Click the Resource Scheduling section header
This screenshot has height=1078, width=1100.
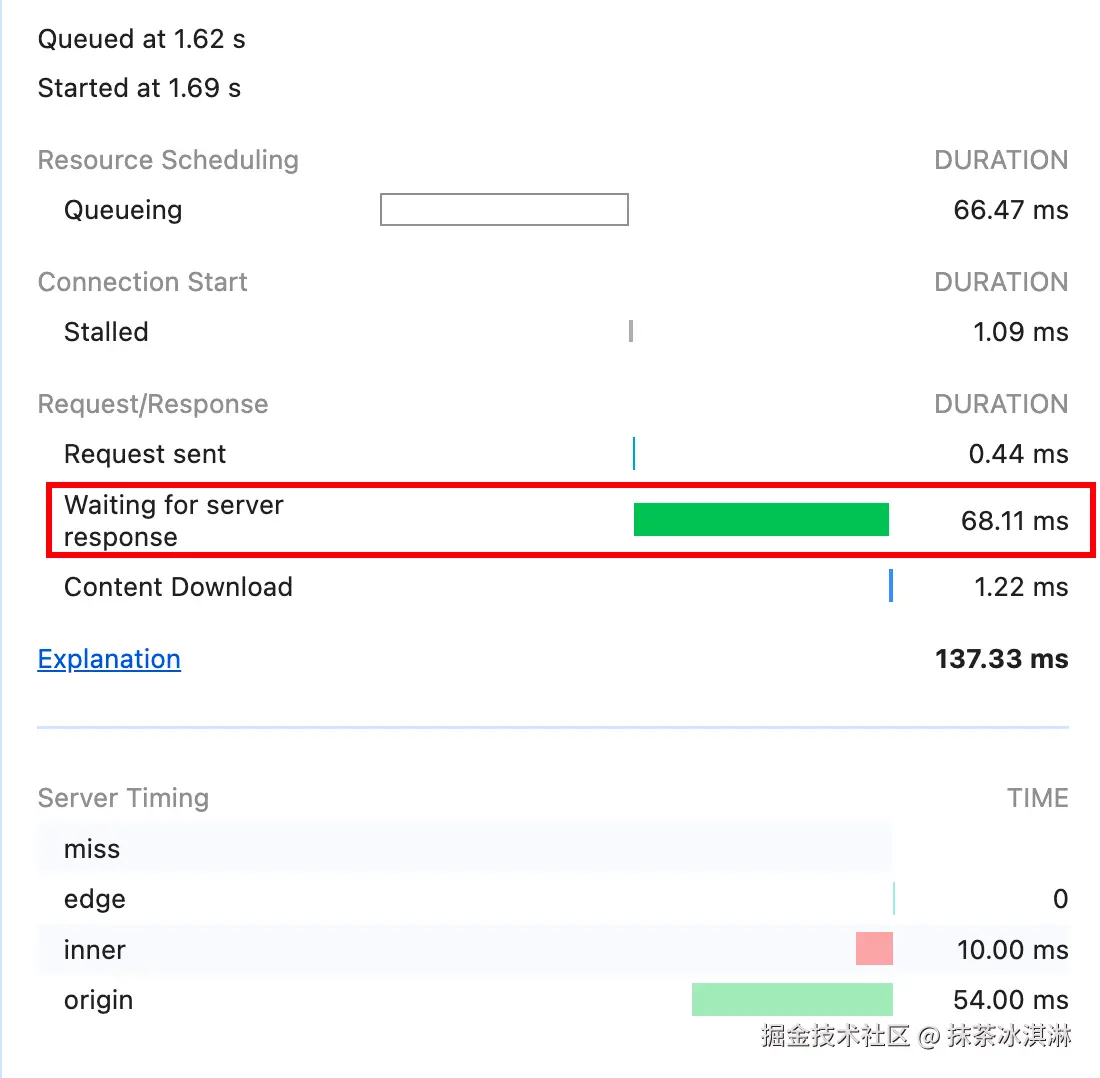coord(168,160)
